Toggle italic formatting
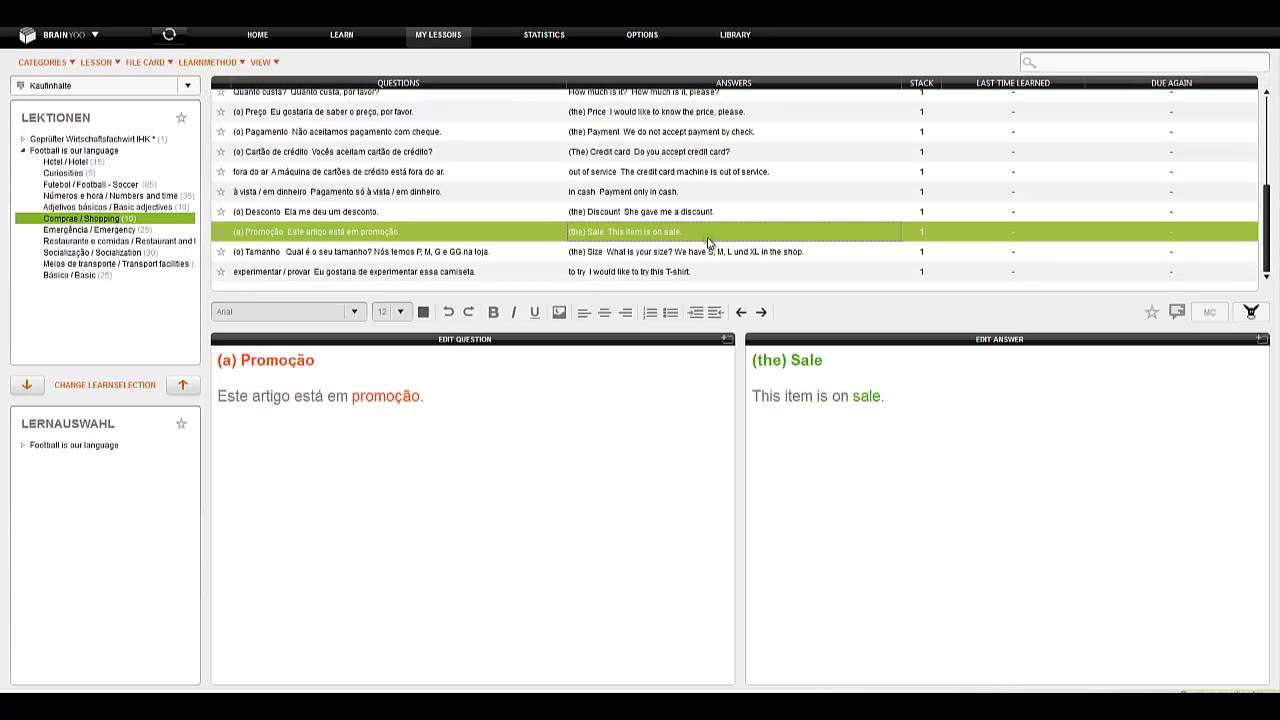The image size is (1280, 720). pos(514,312)
